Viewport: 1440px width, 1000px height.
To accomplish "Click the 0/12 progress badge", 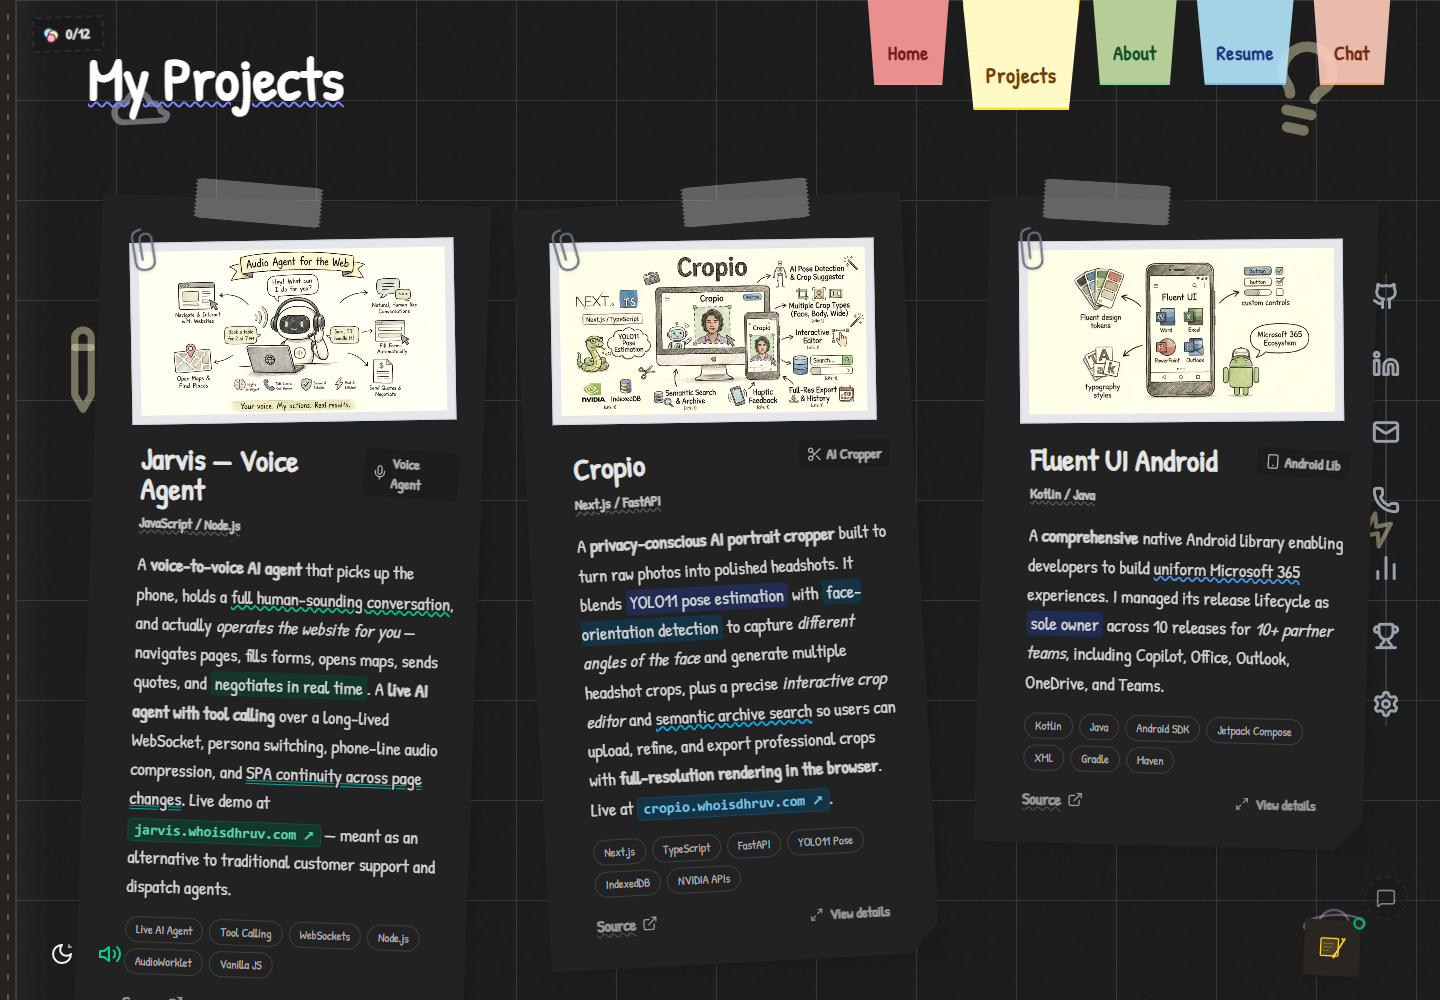I will [67, 34].
